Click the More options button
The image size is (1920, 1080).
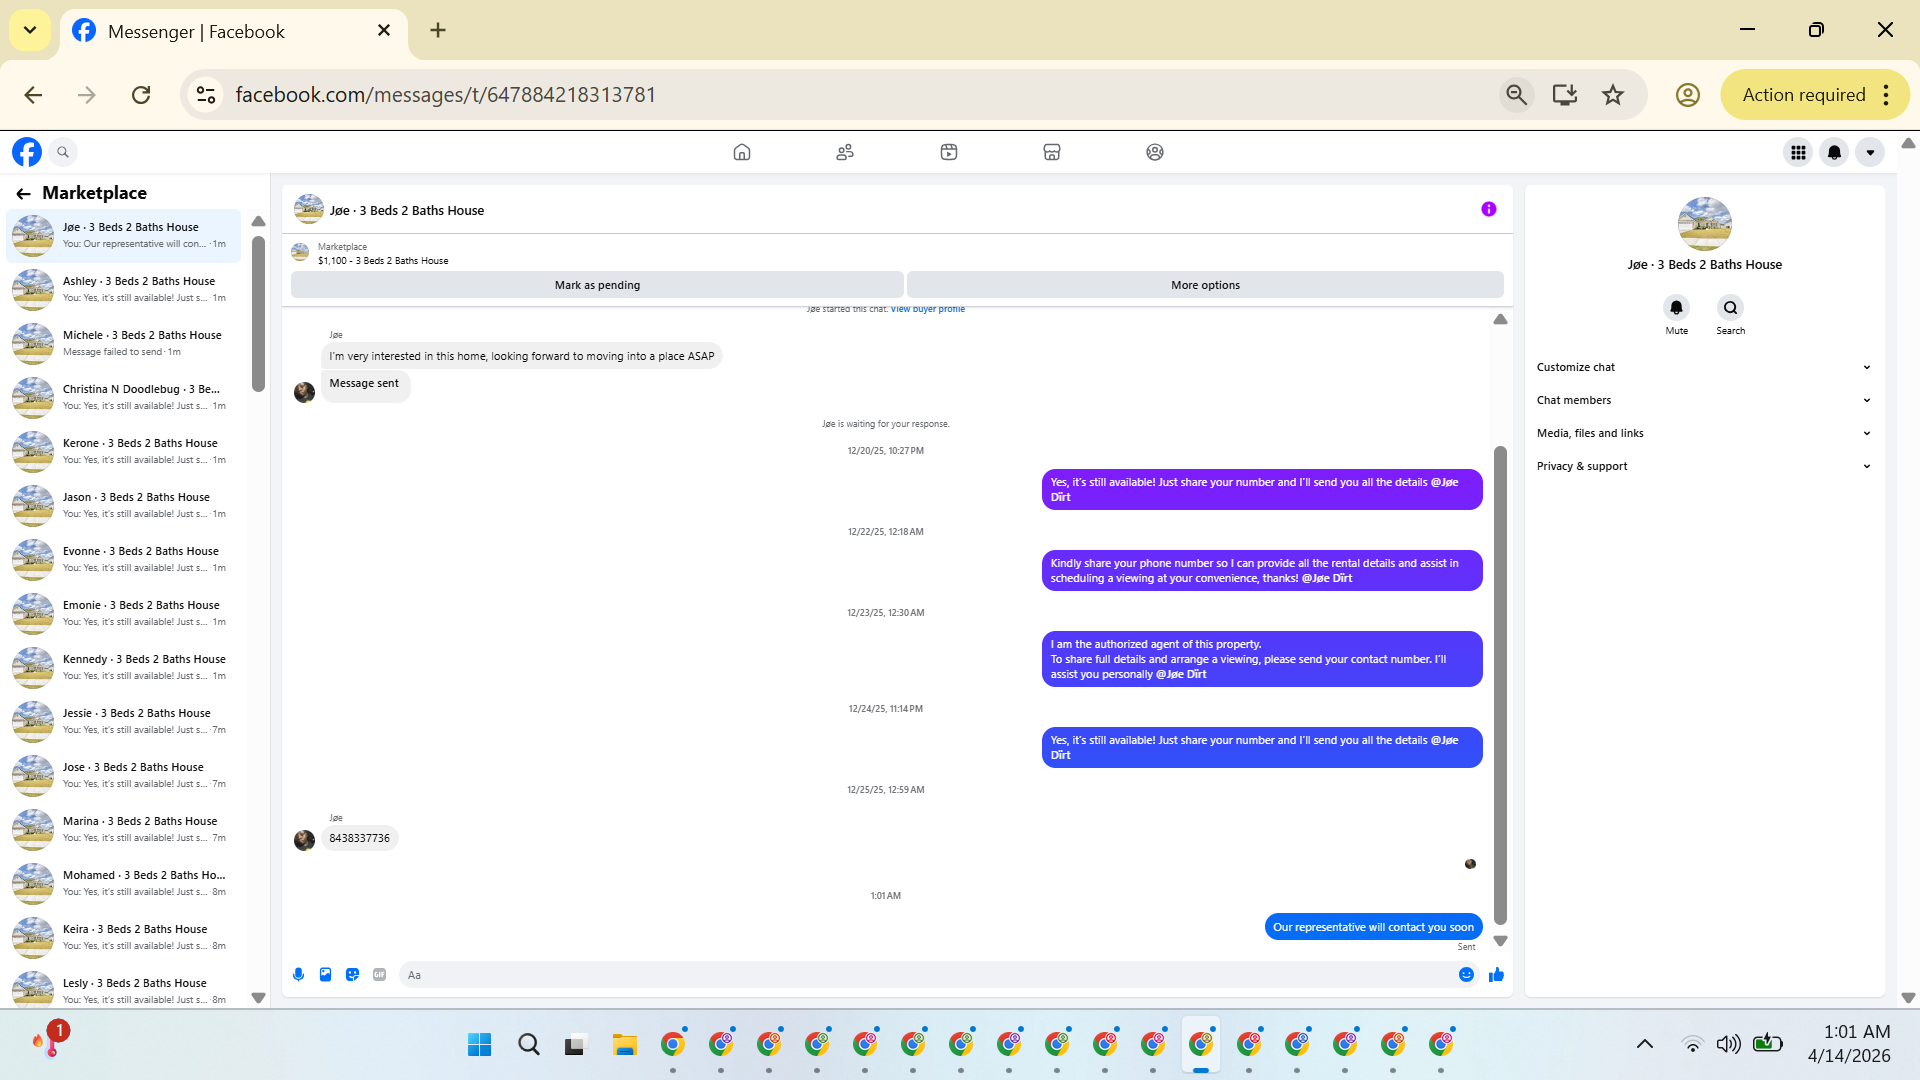(x=1204, y=285)
